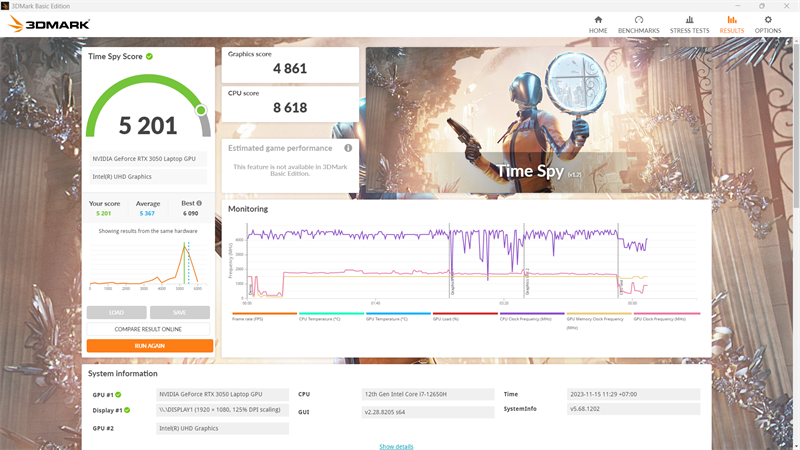Viewport: 800px width, 450px height.
Task: Open the Home tab icon
Action: (x=598, y=20)
